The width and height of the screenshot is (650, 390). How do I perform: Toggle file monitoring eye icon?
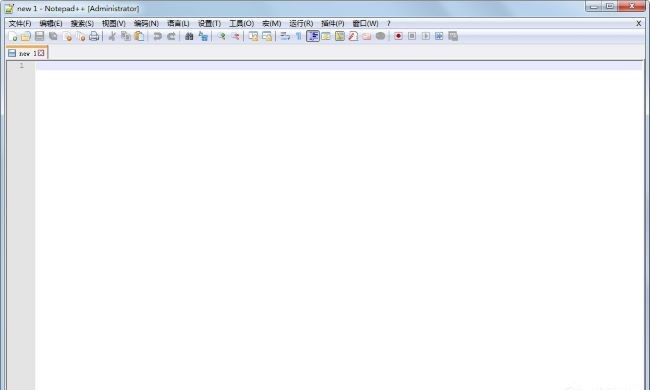pyautogui.click(x=381, y=36)
